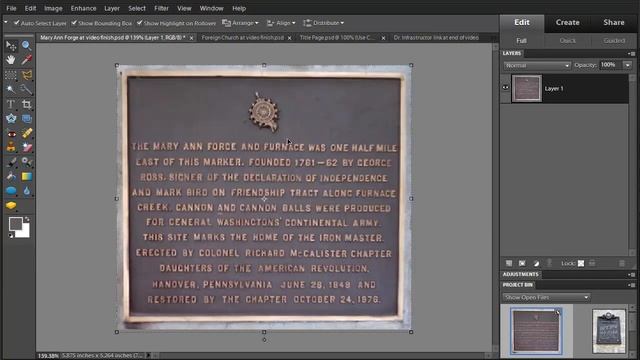Select the Red Eye Removal tool
This screenshot has height=360, width=640.
point(11,133)
